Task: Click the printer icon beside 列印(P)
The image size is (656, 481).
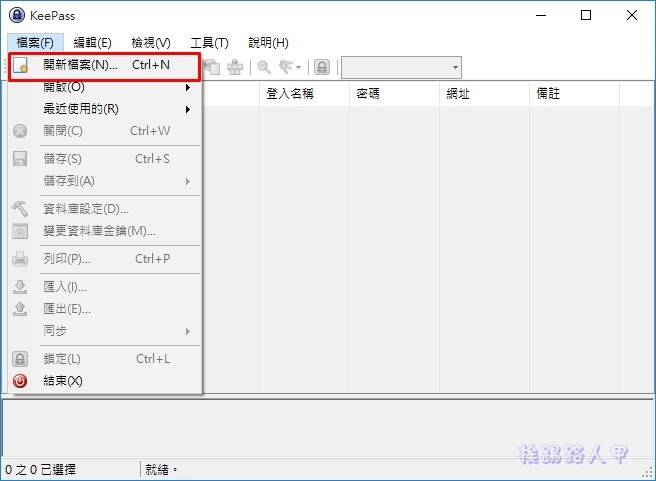Action: click(20, 259)
